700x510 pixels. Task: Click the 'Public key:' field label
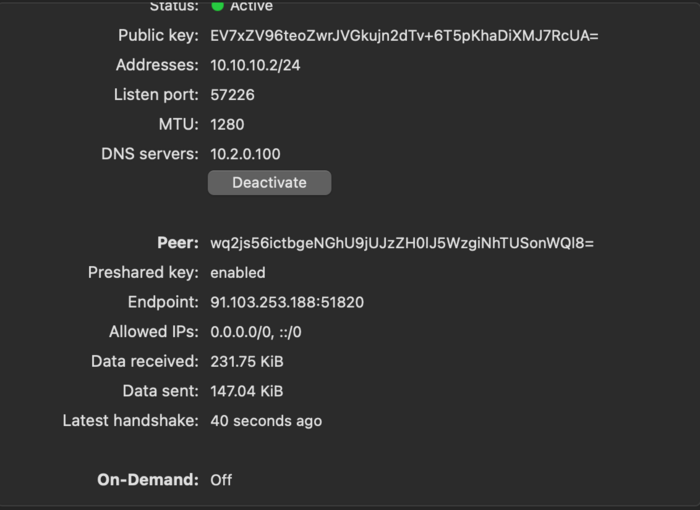[x=158, y=36]
